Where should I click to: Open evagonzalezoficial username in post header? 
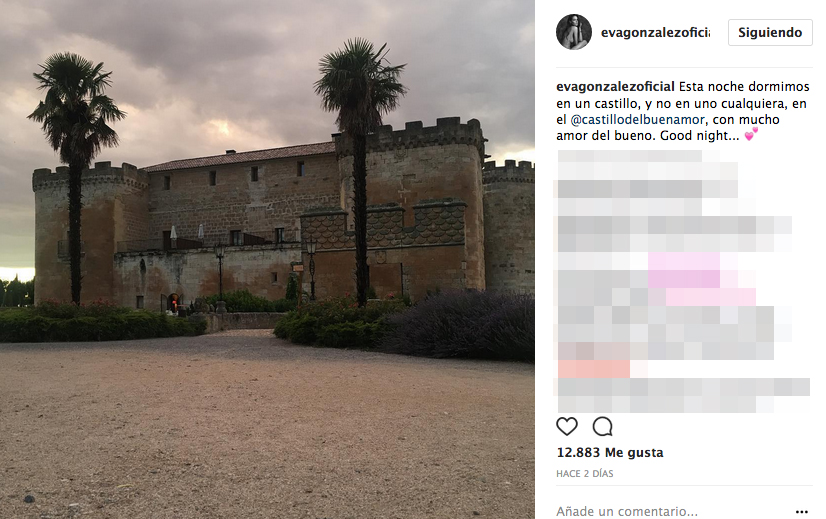tap(655, 33)
